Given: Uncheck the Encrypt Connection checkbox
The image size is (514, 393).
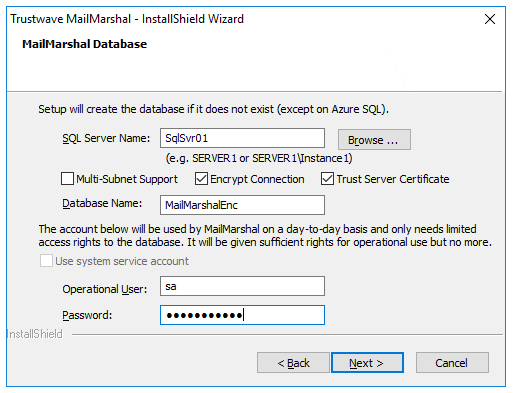Looking at the screenshot, I should click(201, 179).
